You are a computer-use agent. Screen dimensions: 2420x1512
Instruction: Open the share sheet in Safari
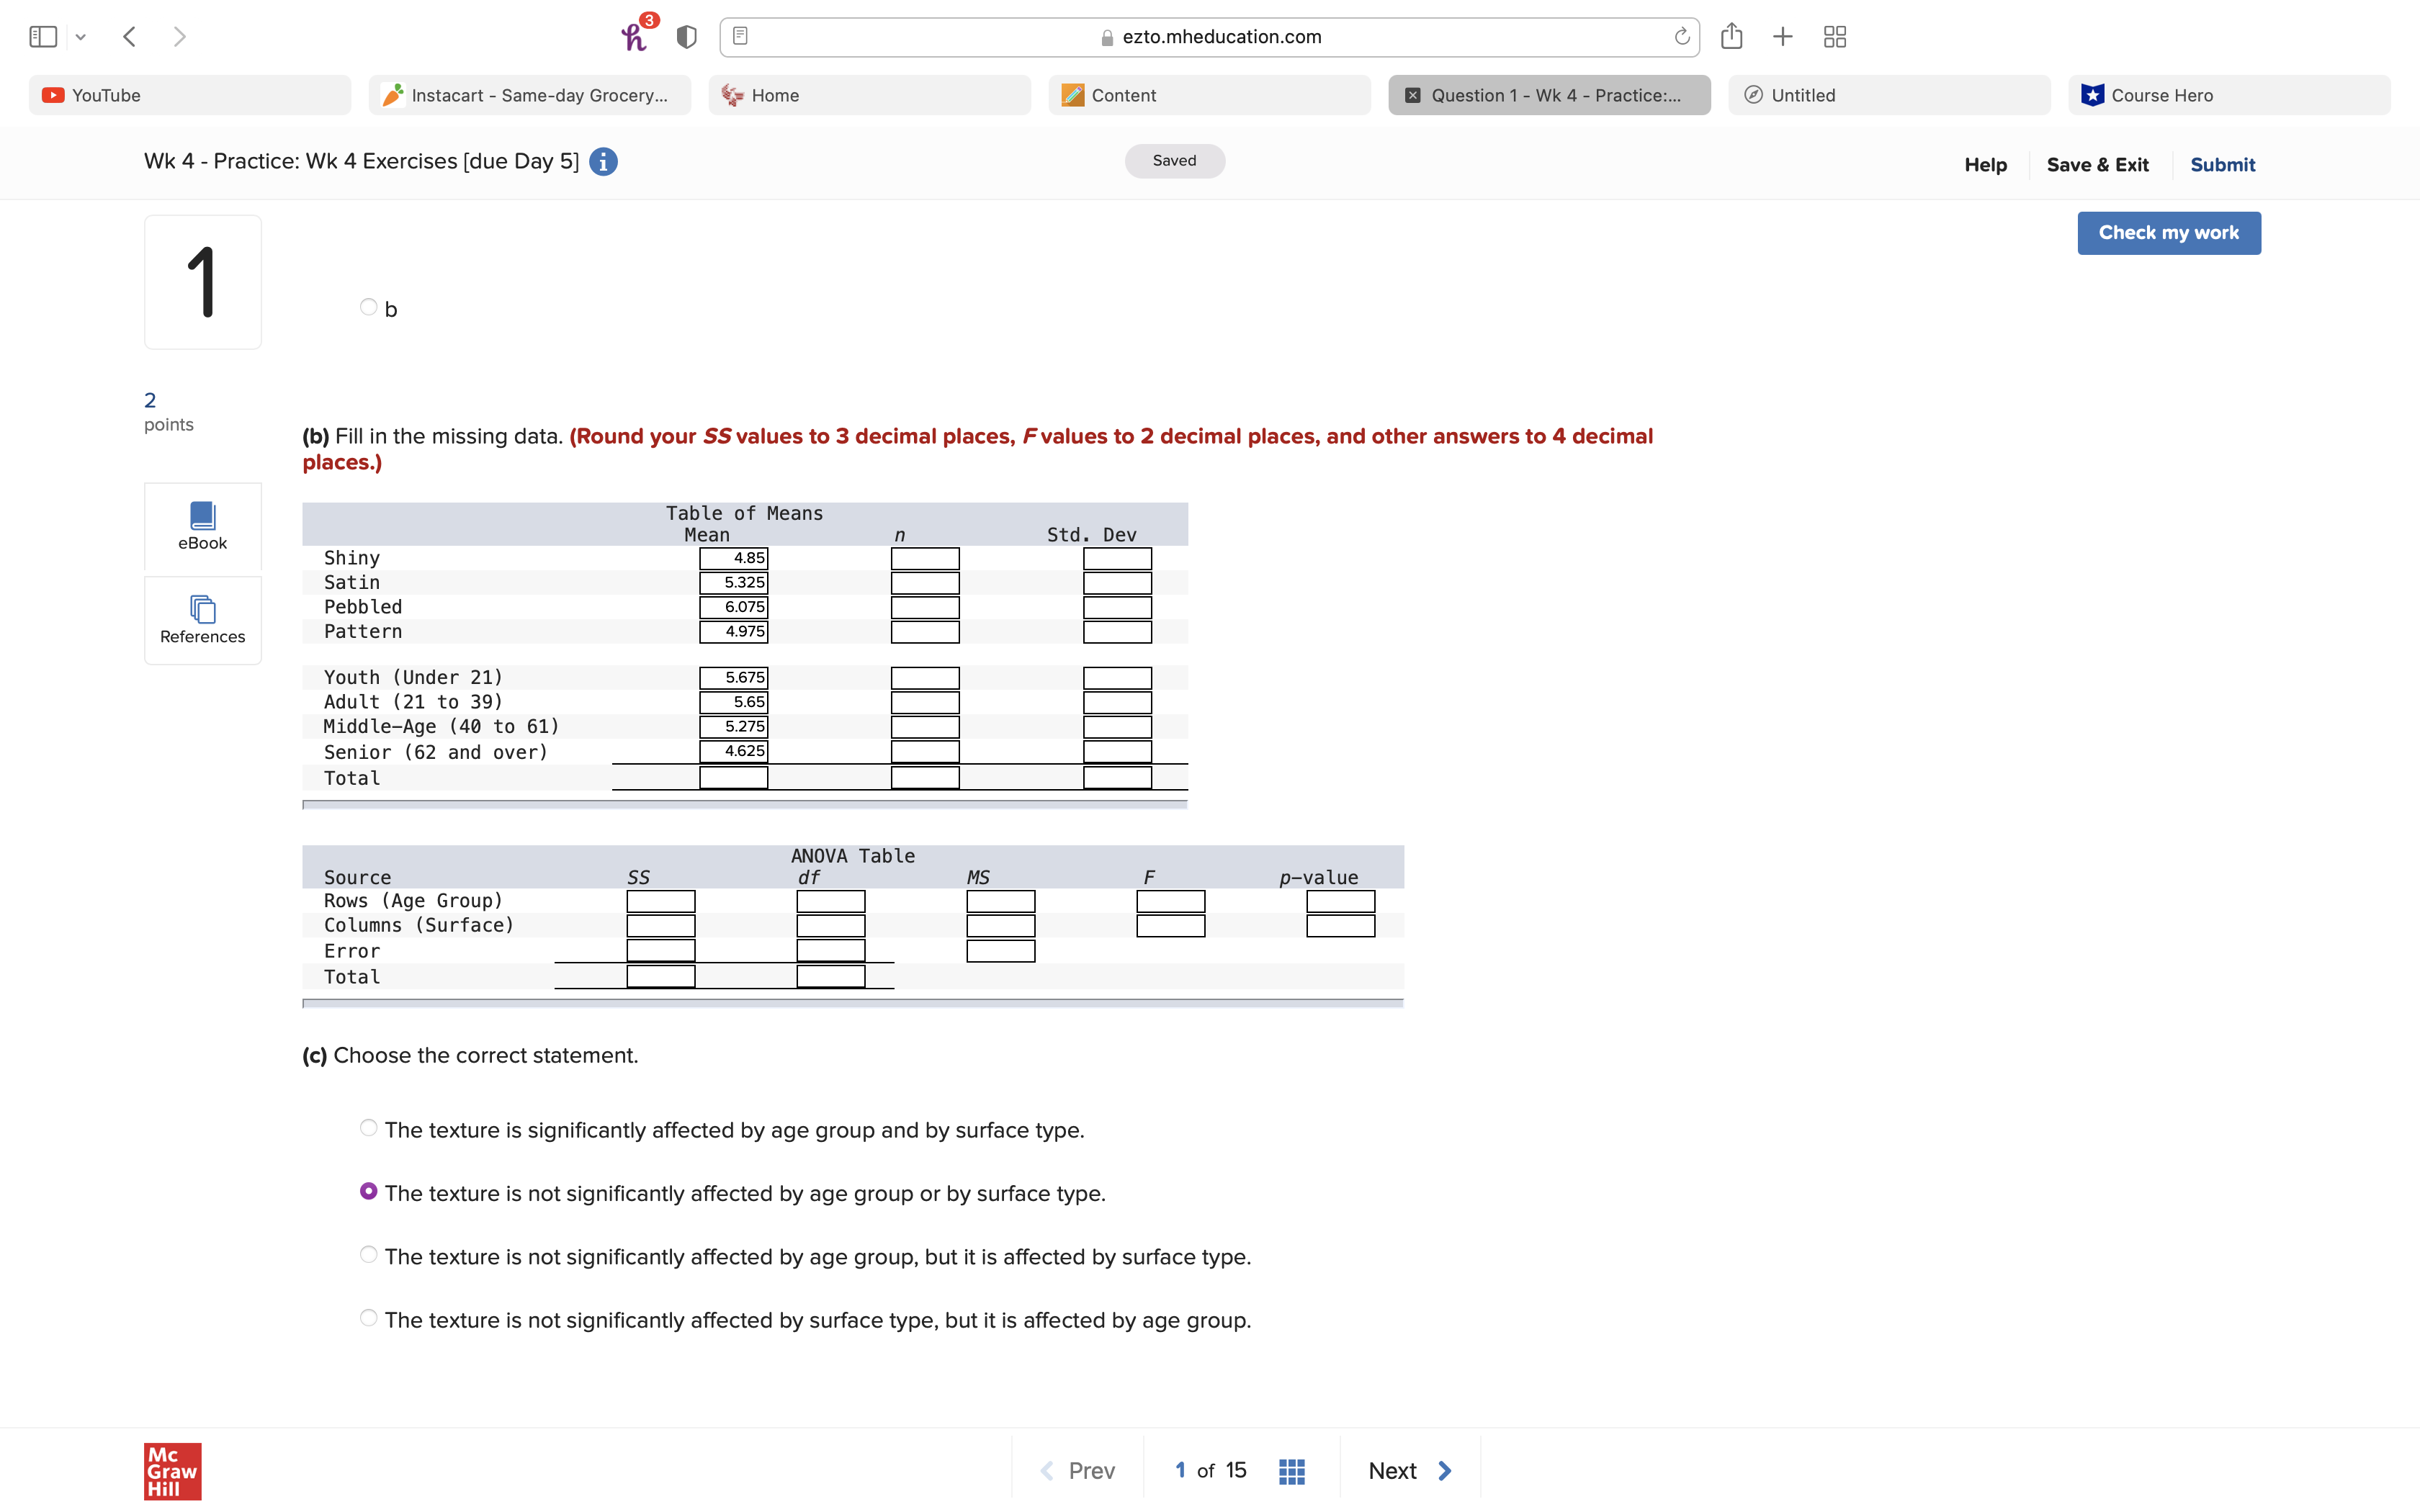click(1731, 36)
